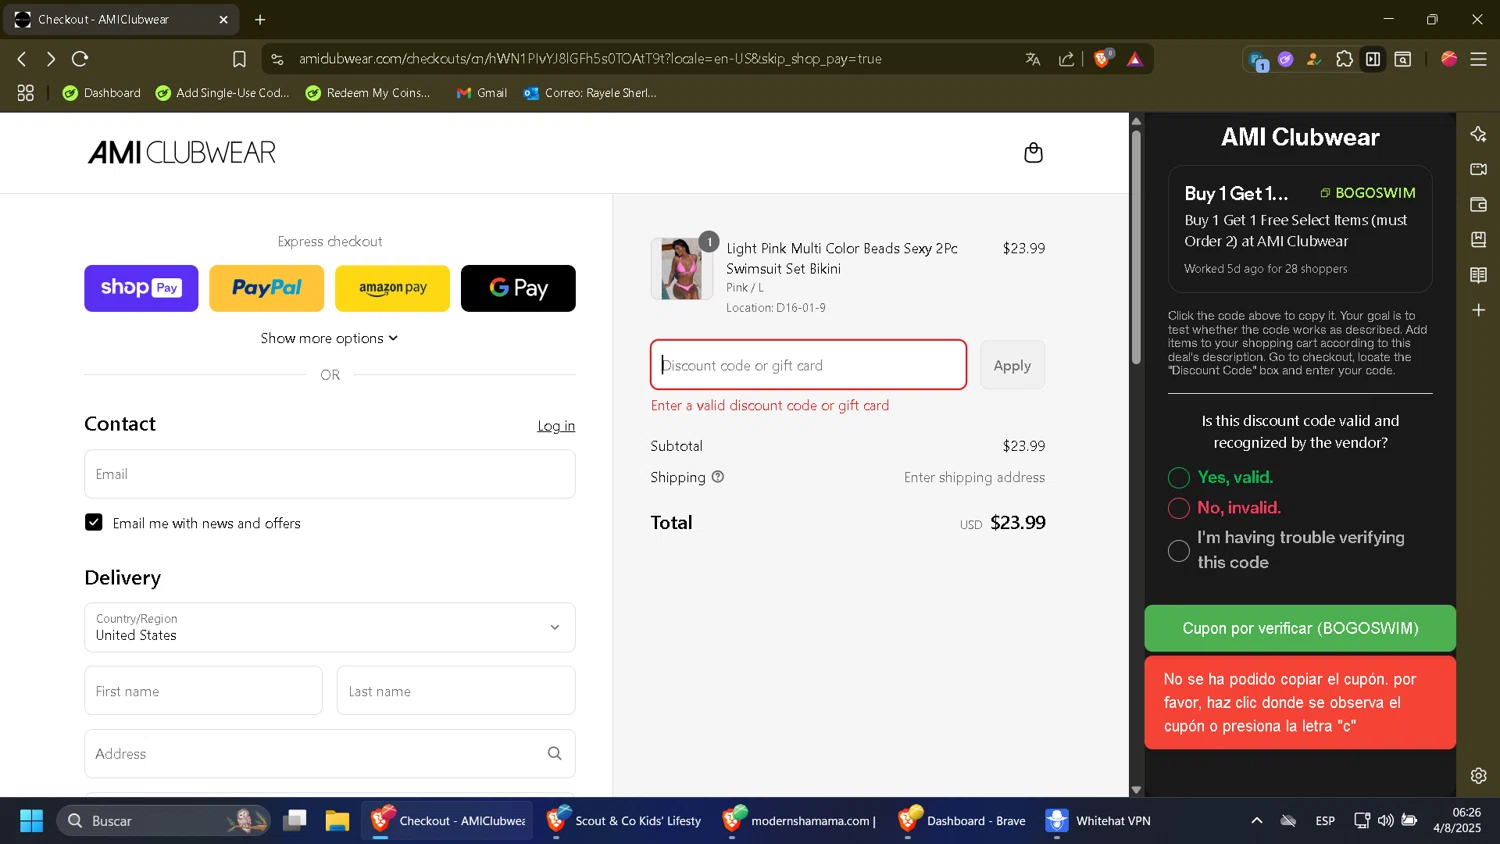Click Cupon por verificar (BOGOSWIM) button

click(1300, 628)
